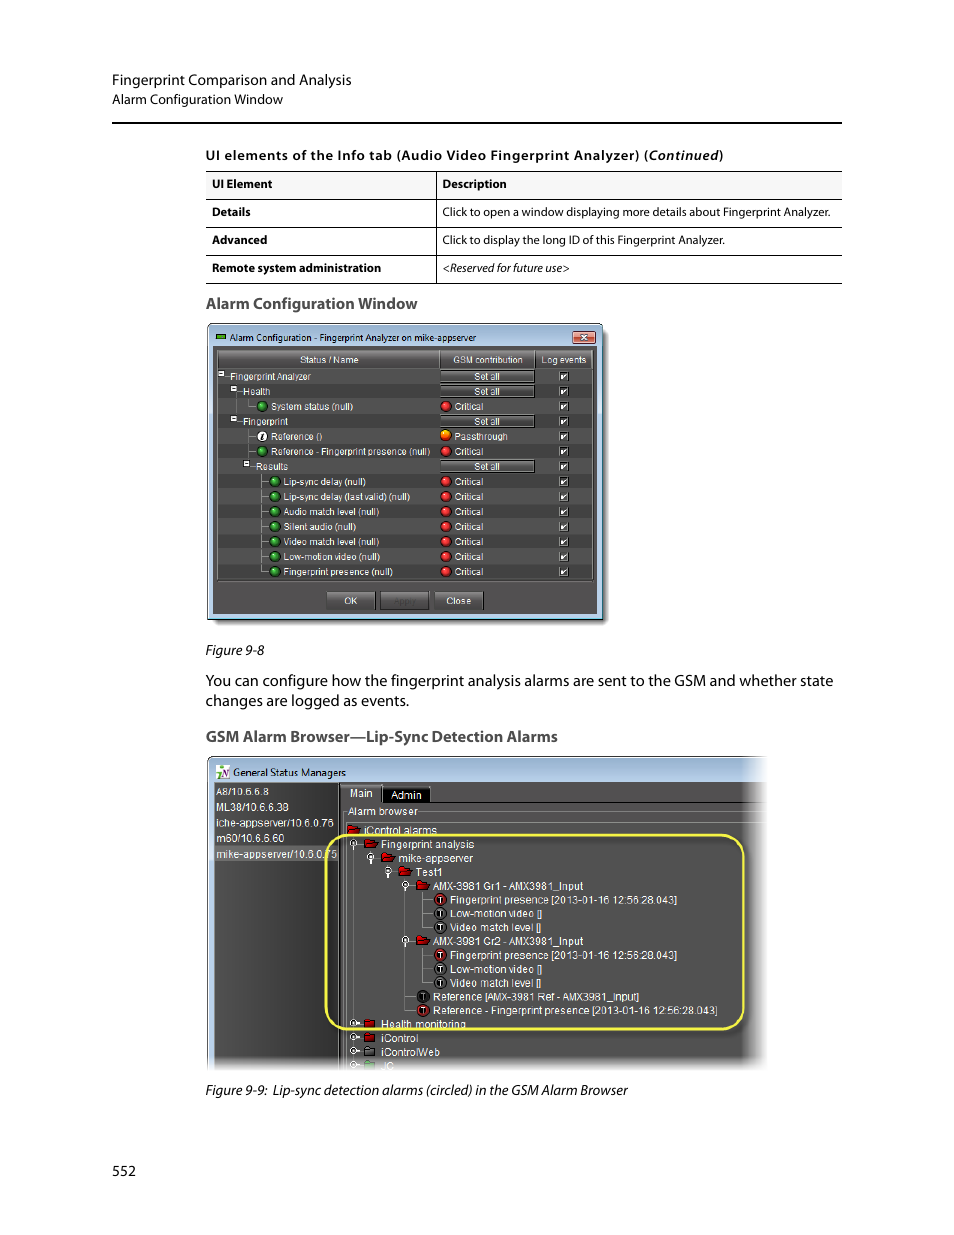Click the red iControl folder icon in tree
This screenshot has width=954, height=1235.
click(370, 1038)
